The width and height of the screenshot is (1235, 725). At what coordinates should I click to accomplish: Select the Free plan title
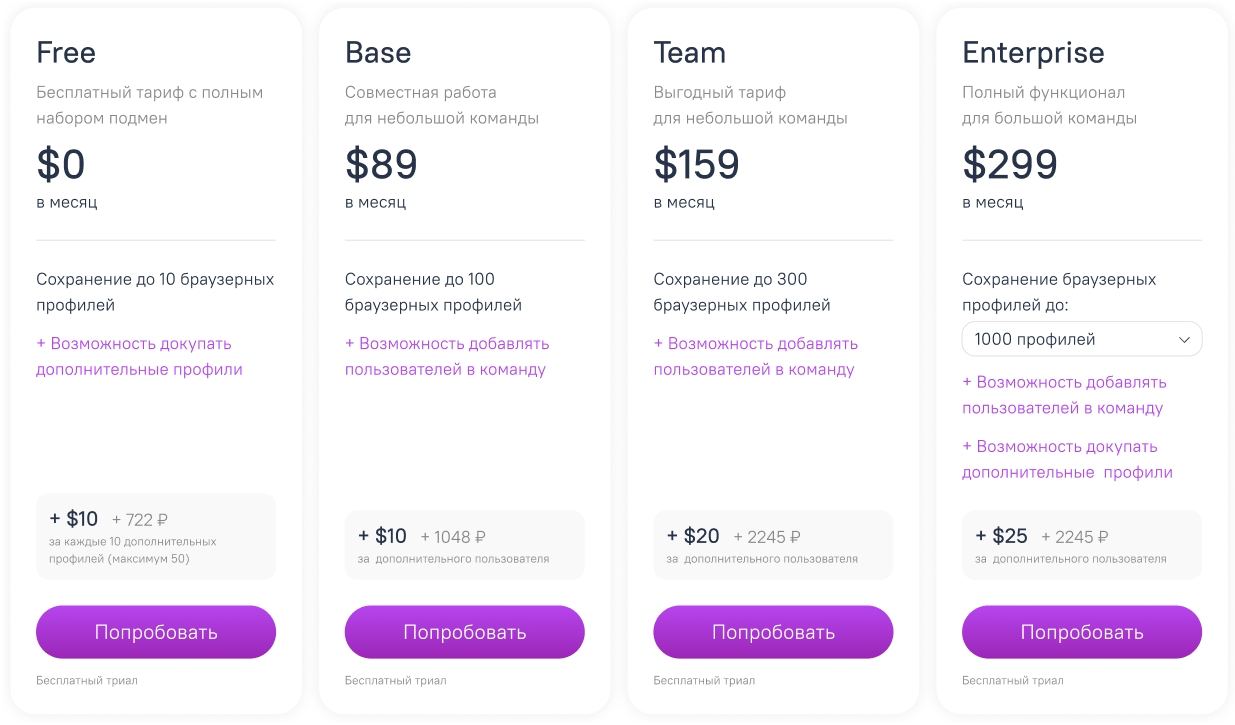[x=66, y=52]
